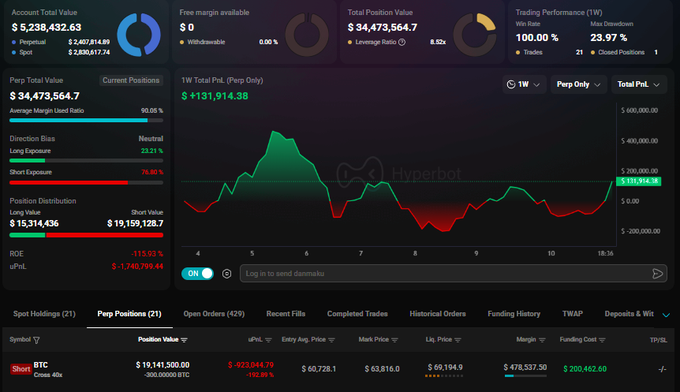The height and width of the screenshot is (392, 680).
Task: Click the BTC symbol name in the positions table
Action: pyautogui.click(x=41, y=365)
